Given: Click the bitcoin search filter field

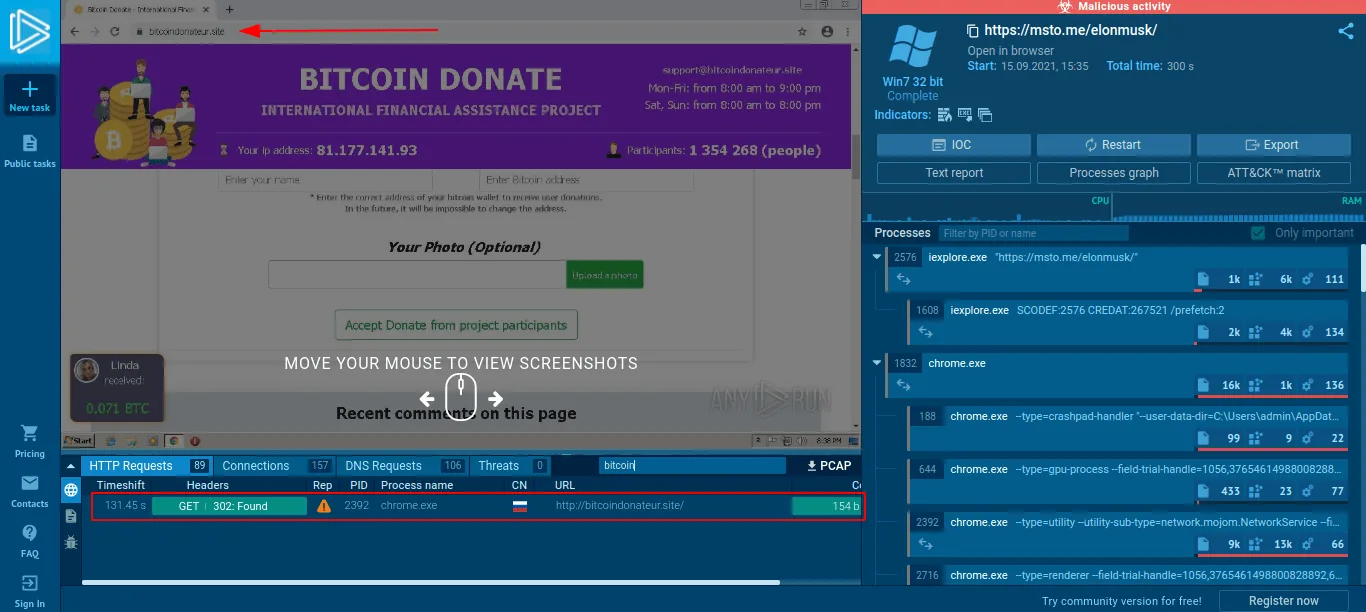Looking at the screenshot, I should tap(692, 466).
